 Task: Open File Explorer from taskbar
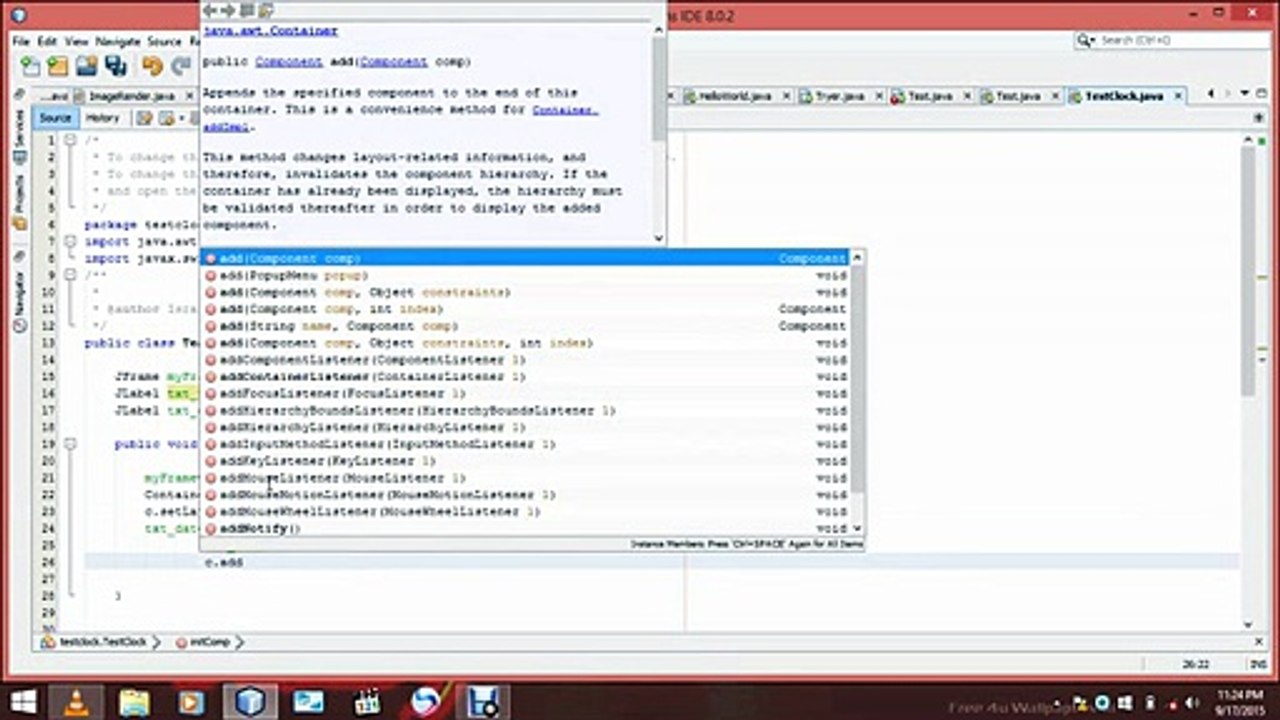[x=134, y=701]
